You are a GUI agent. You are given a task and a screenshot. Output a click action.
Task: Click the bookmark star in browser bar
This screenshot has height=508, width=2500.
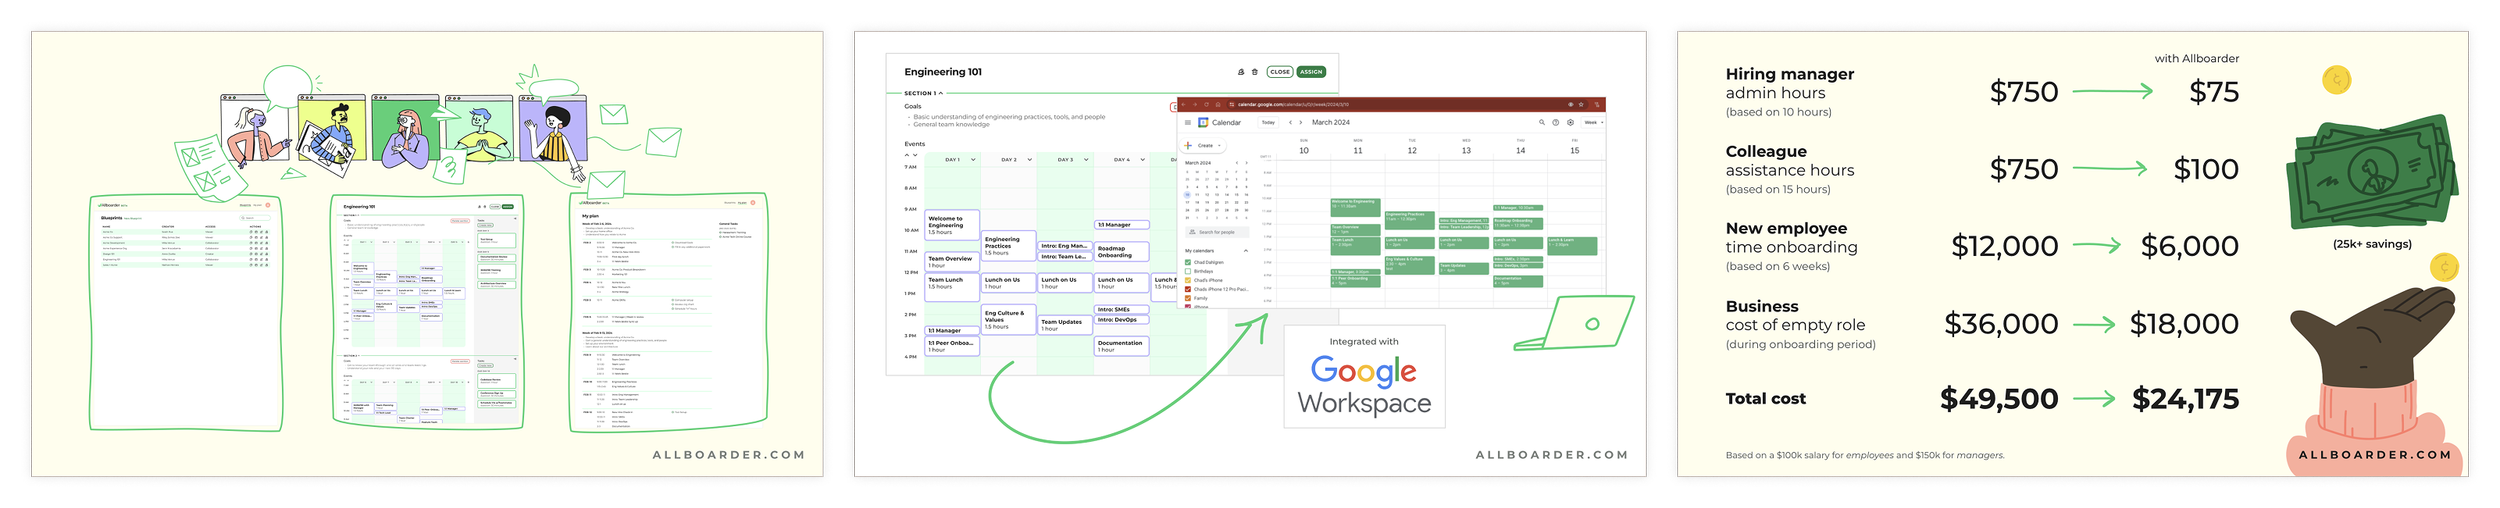point(1581,104)
